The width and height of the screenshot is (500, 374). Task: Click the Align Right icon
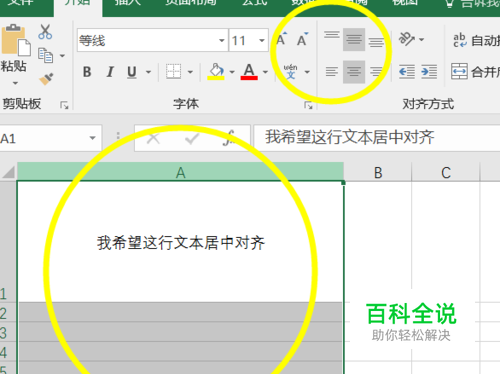click(376, 72)
